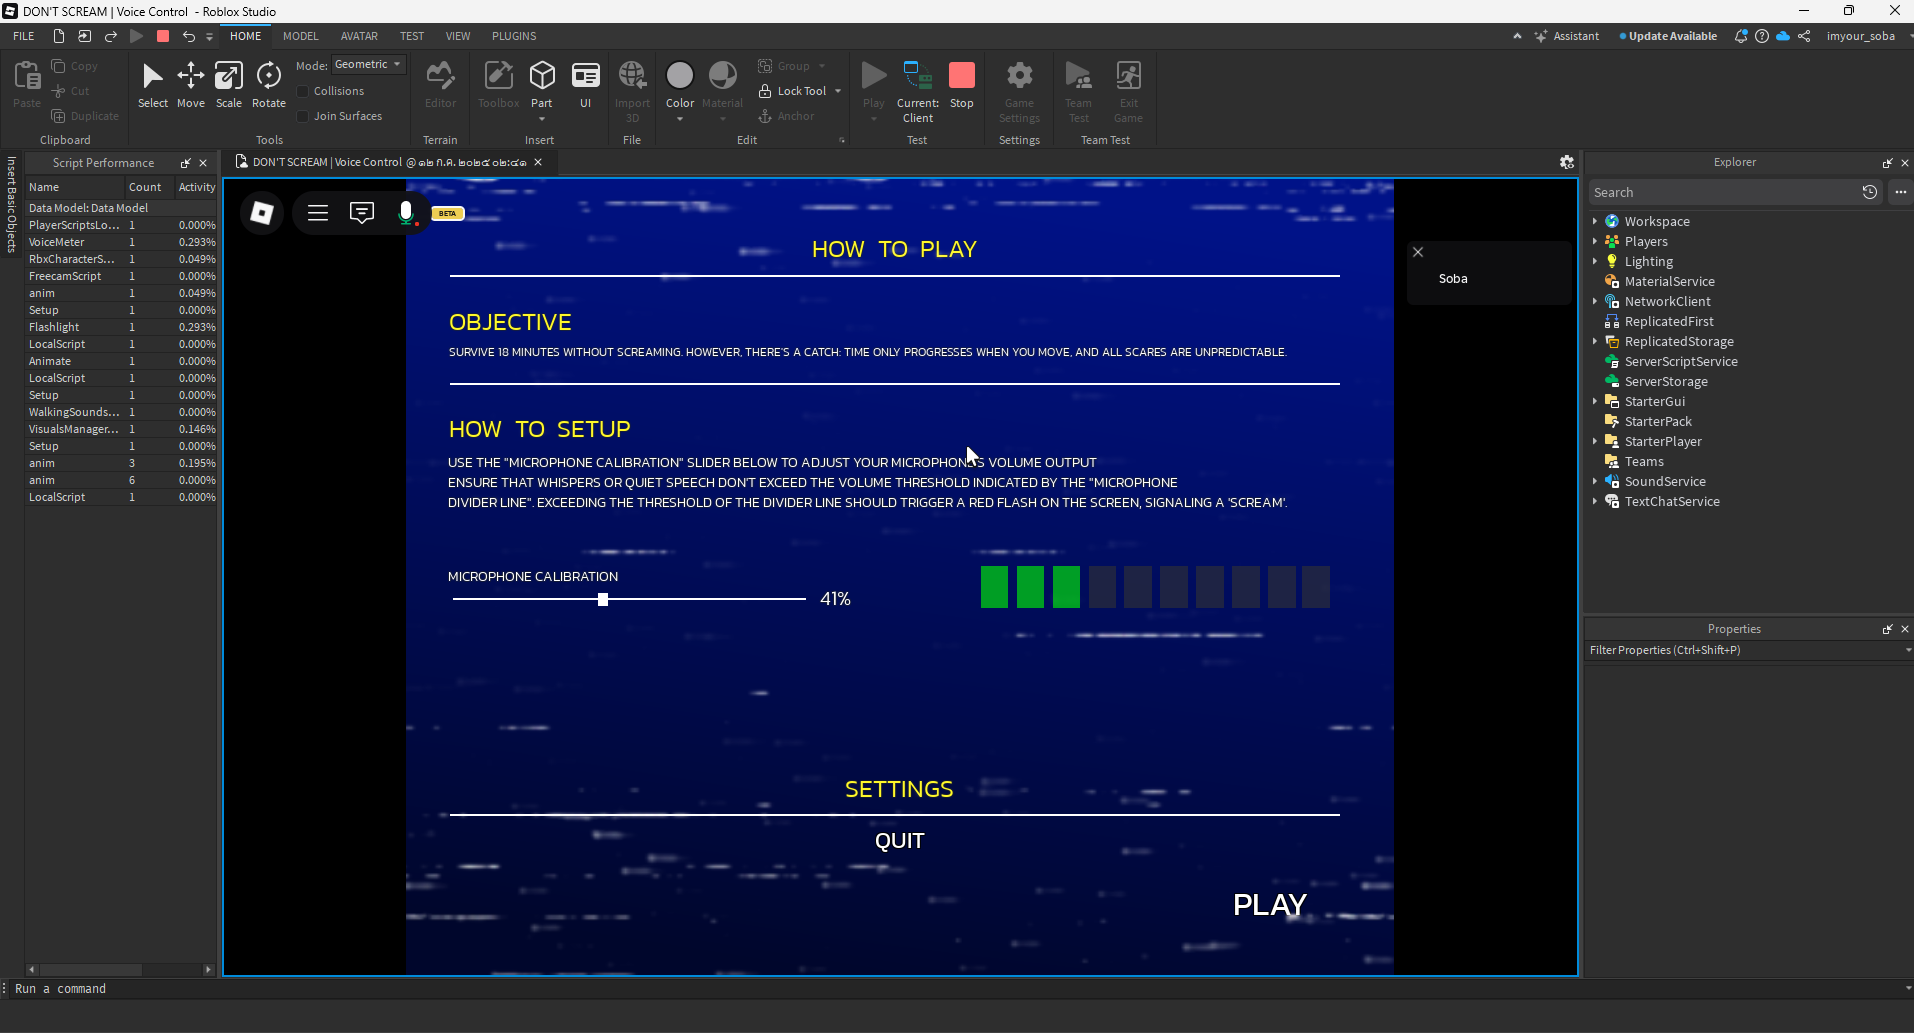
Task: Click the undo arrow in top bar
Action: [188, 36]
